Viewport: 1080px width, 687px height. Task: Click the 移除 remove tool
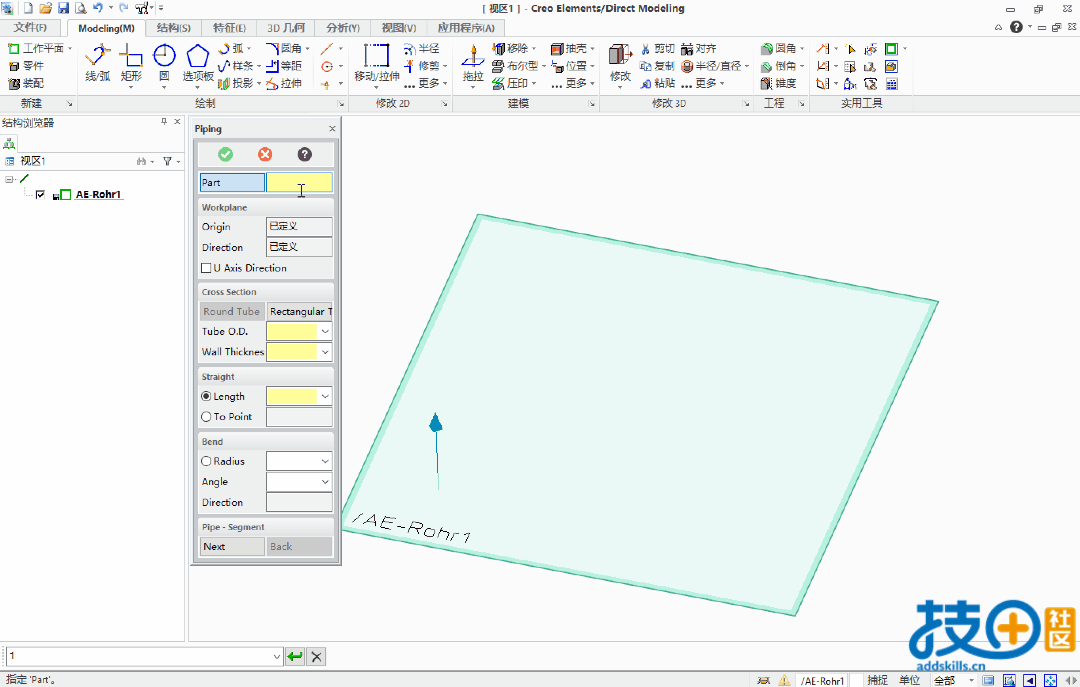[510, 49]
